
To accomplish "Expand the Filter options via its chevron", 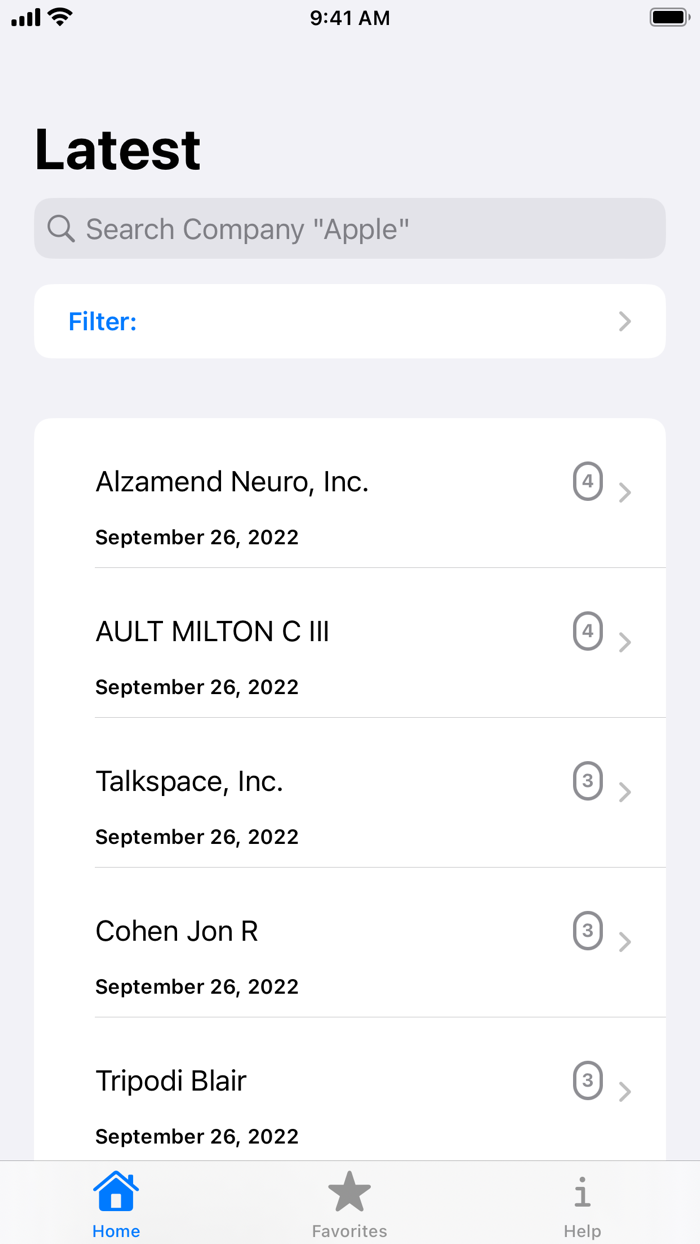I will 624,321.
